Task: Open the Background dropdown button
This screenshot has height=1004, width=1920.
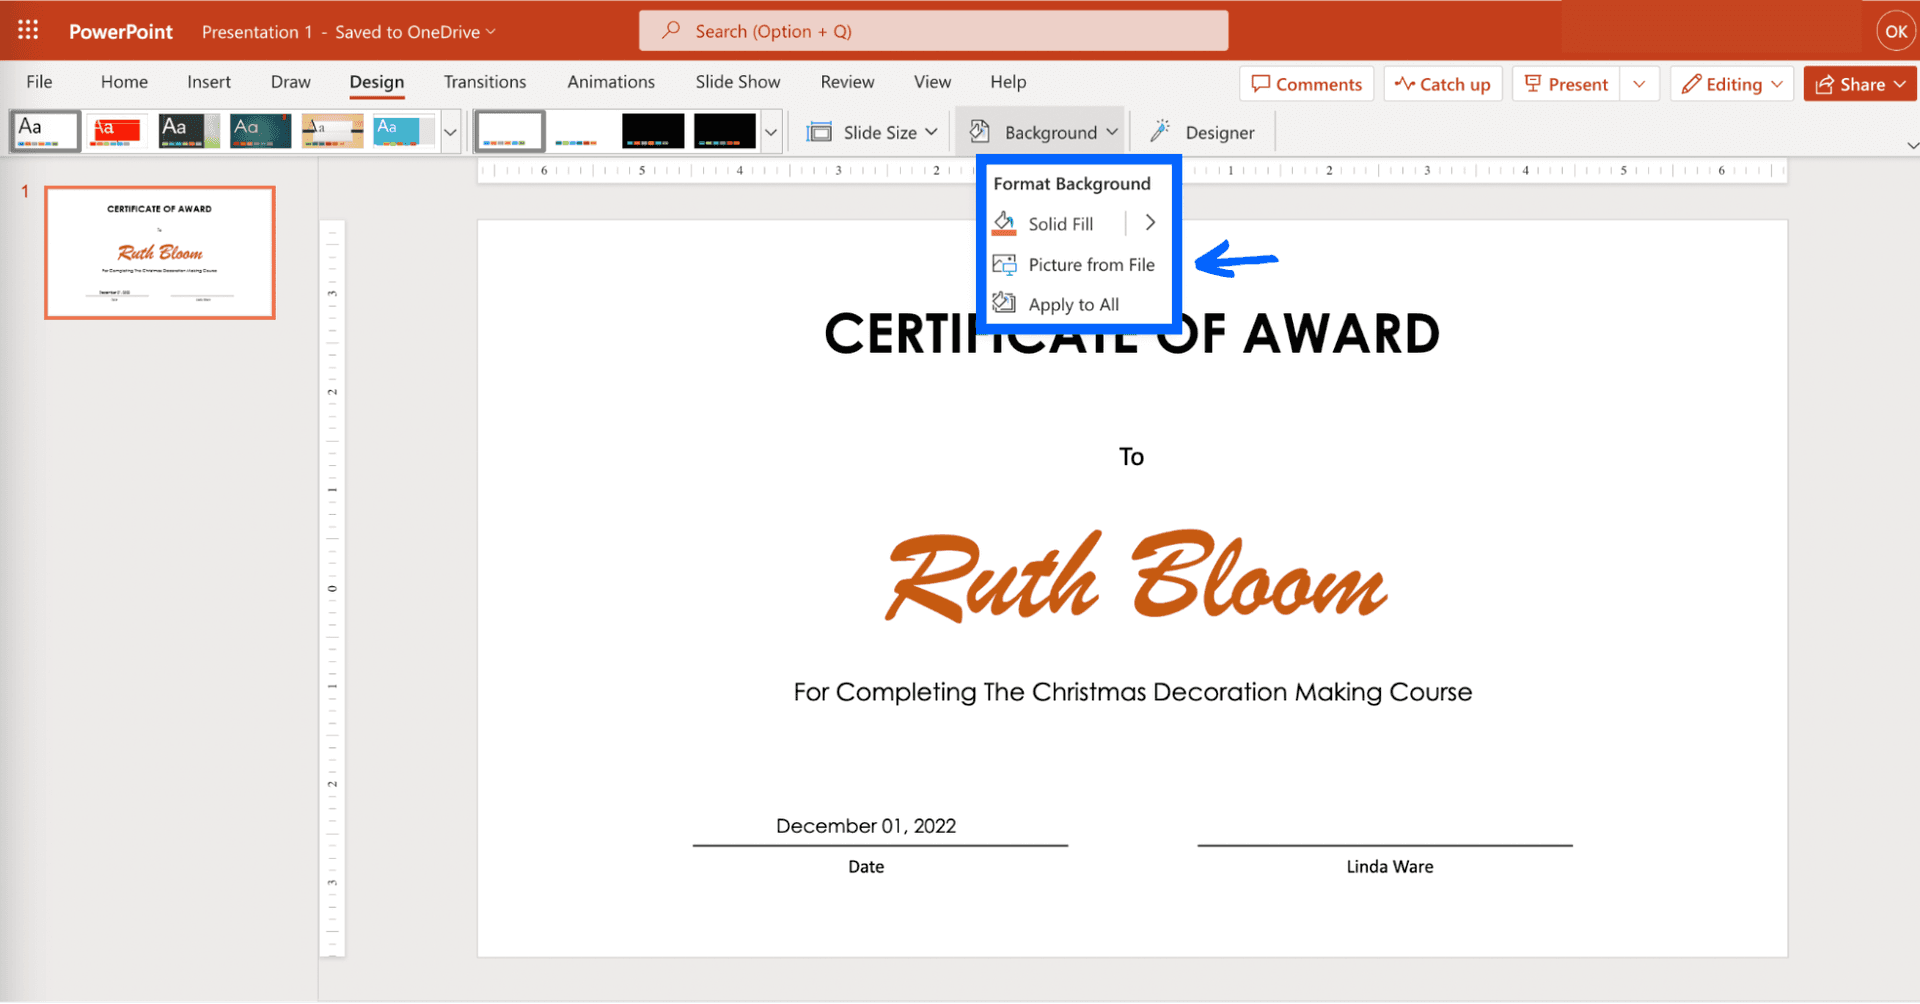Action: [x=1041, y=132]
